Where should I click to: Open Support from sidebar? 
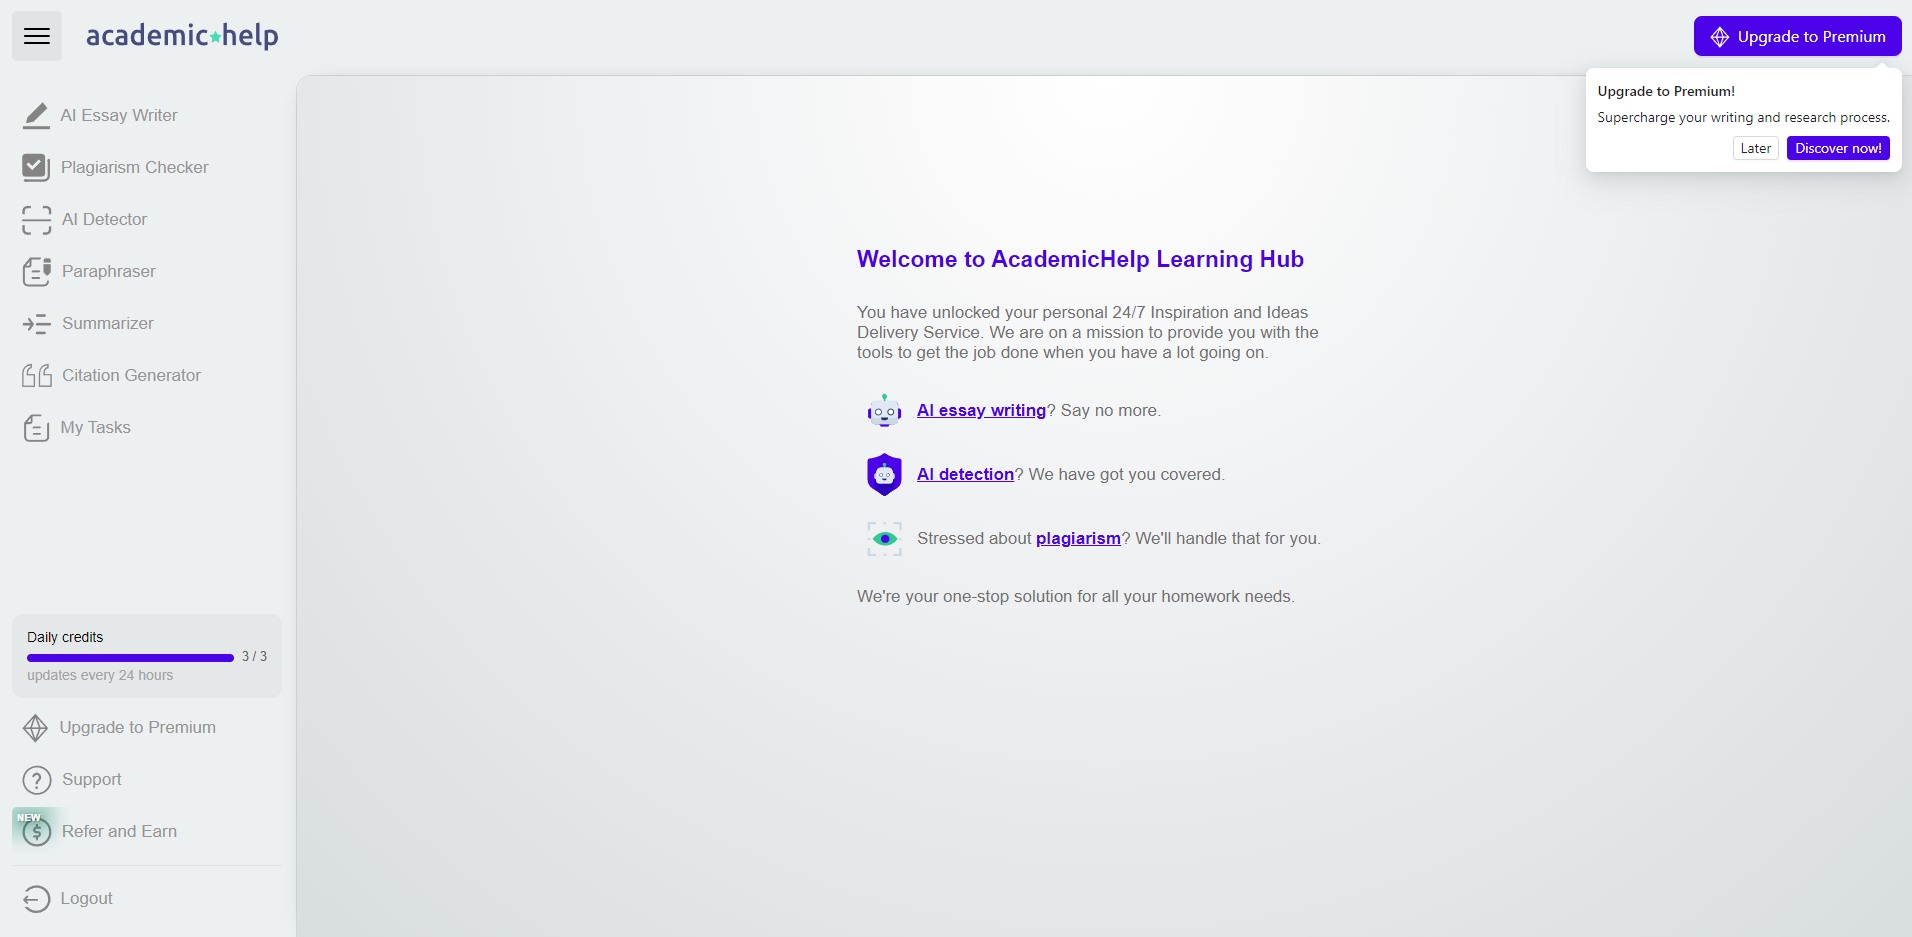coord(147,780)
